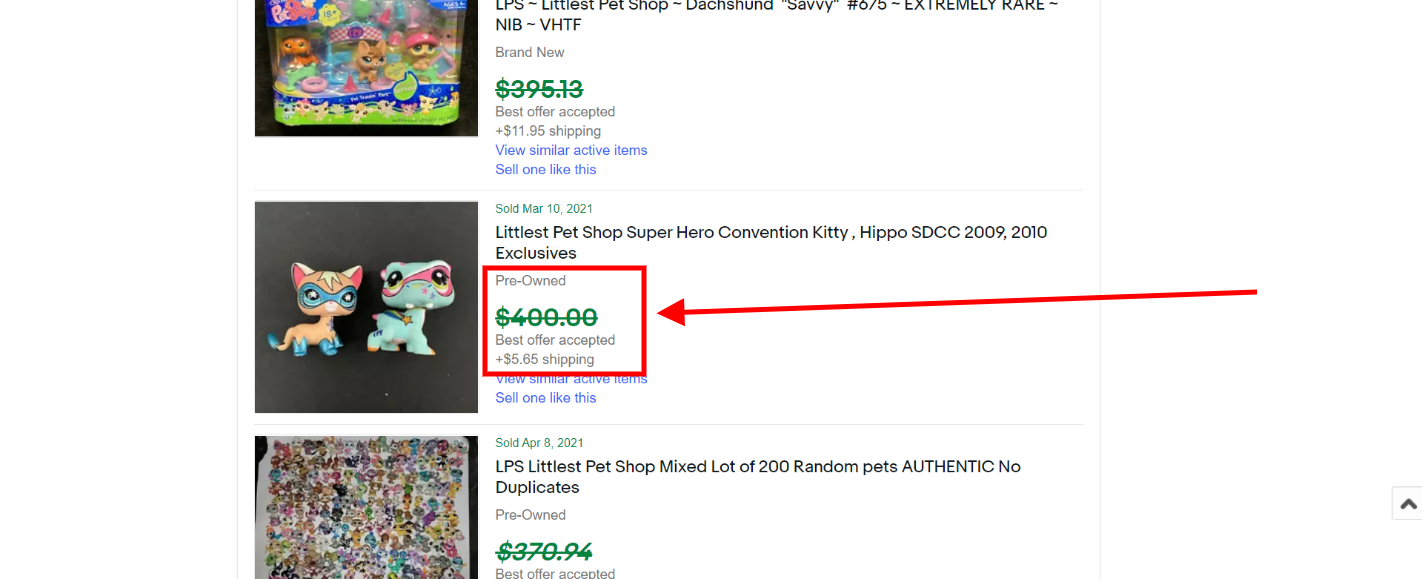The width and height of the screenshot is (1422, 579).
Task: Click the 200 random pets lot thumbnail
Action: [x=366, y=507]
